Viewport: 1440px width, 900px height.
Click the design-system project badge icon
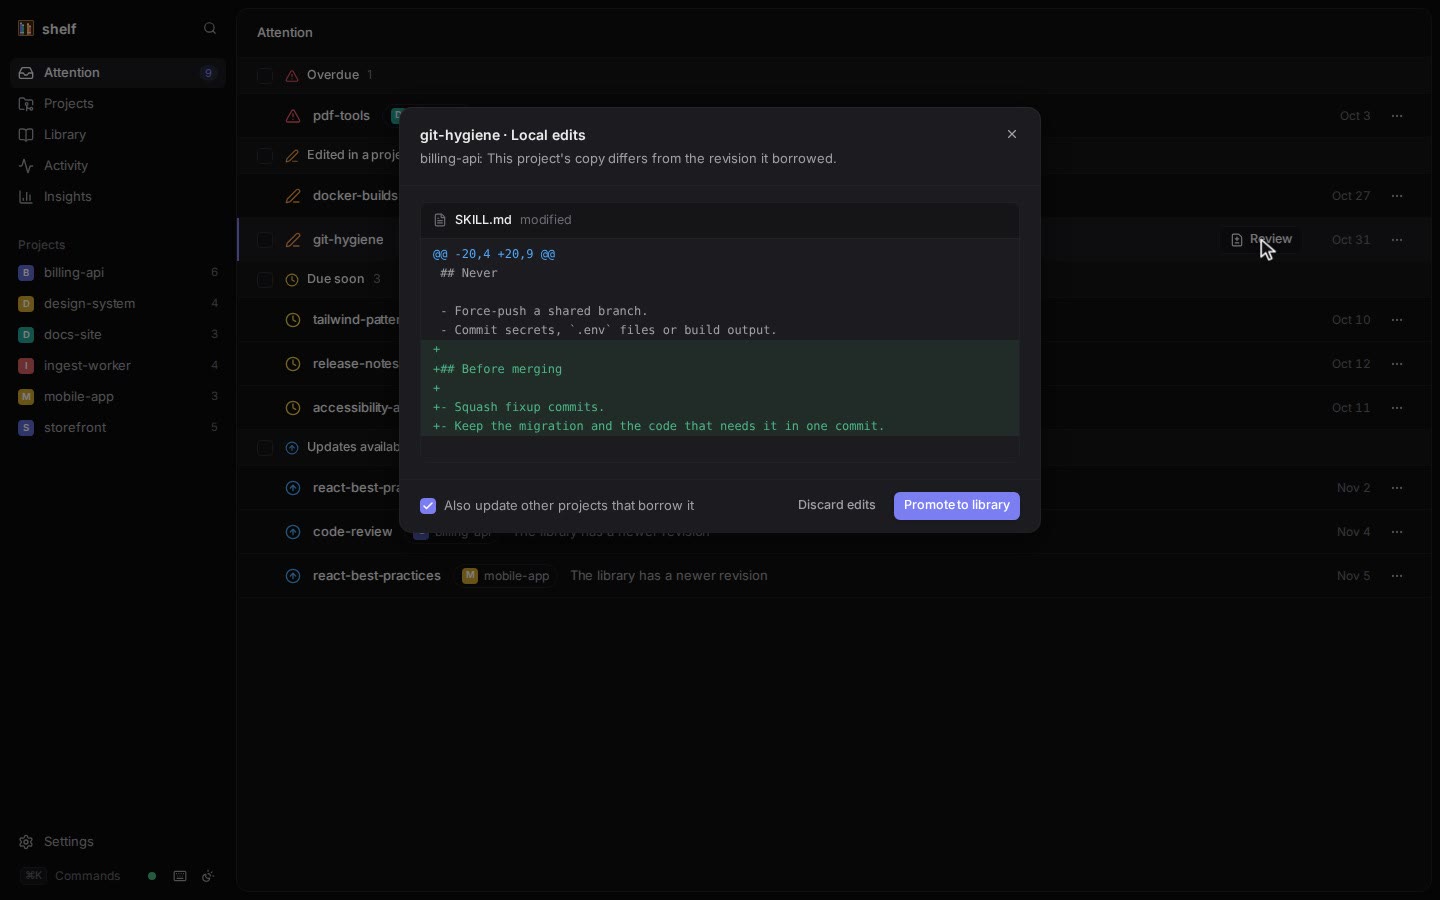(26, 304)
